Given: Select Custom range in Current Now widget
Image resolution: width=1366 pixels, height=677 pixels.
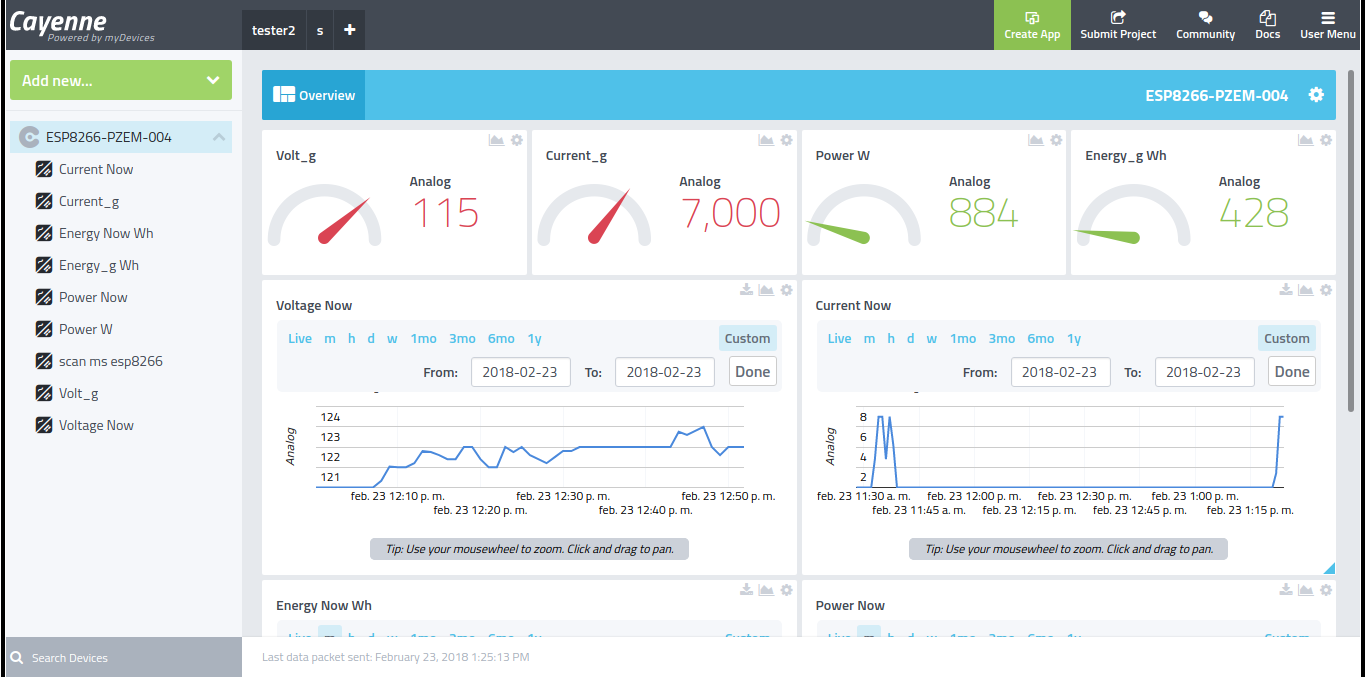Looking at the screenshot, I should click(1287, 338).
